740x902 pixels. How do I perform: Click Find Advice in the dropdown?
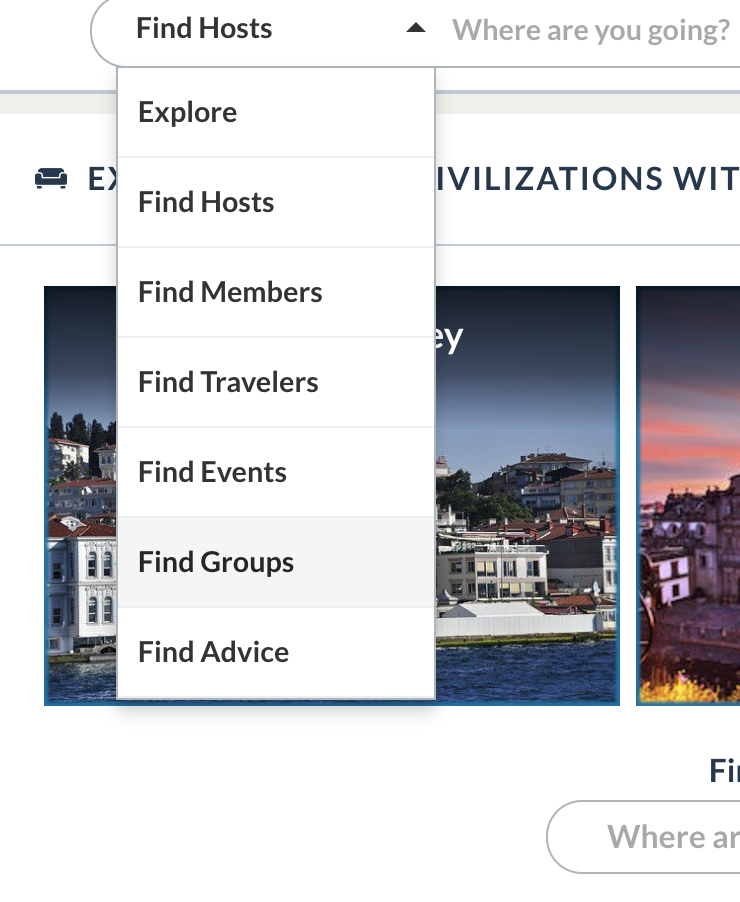click(x=276, y=652)
